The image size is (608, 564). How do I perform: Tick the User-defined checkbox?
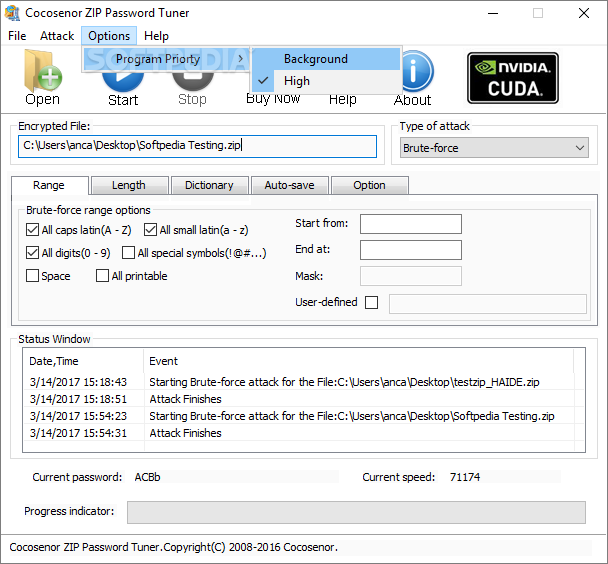point(371,302)
